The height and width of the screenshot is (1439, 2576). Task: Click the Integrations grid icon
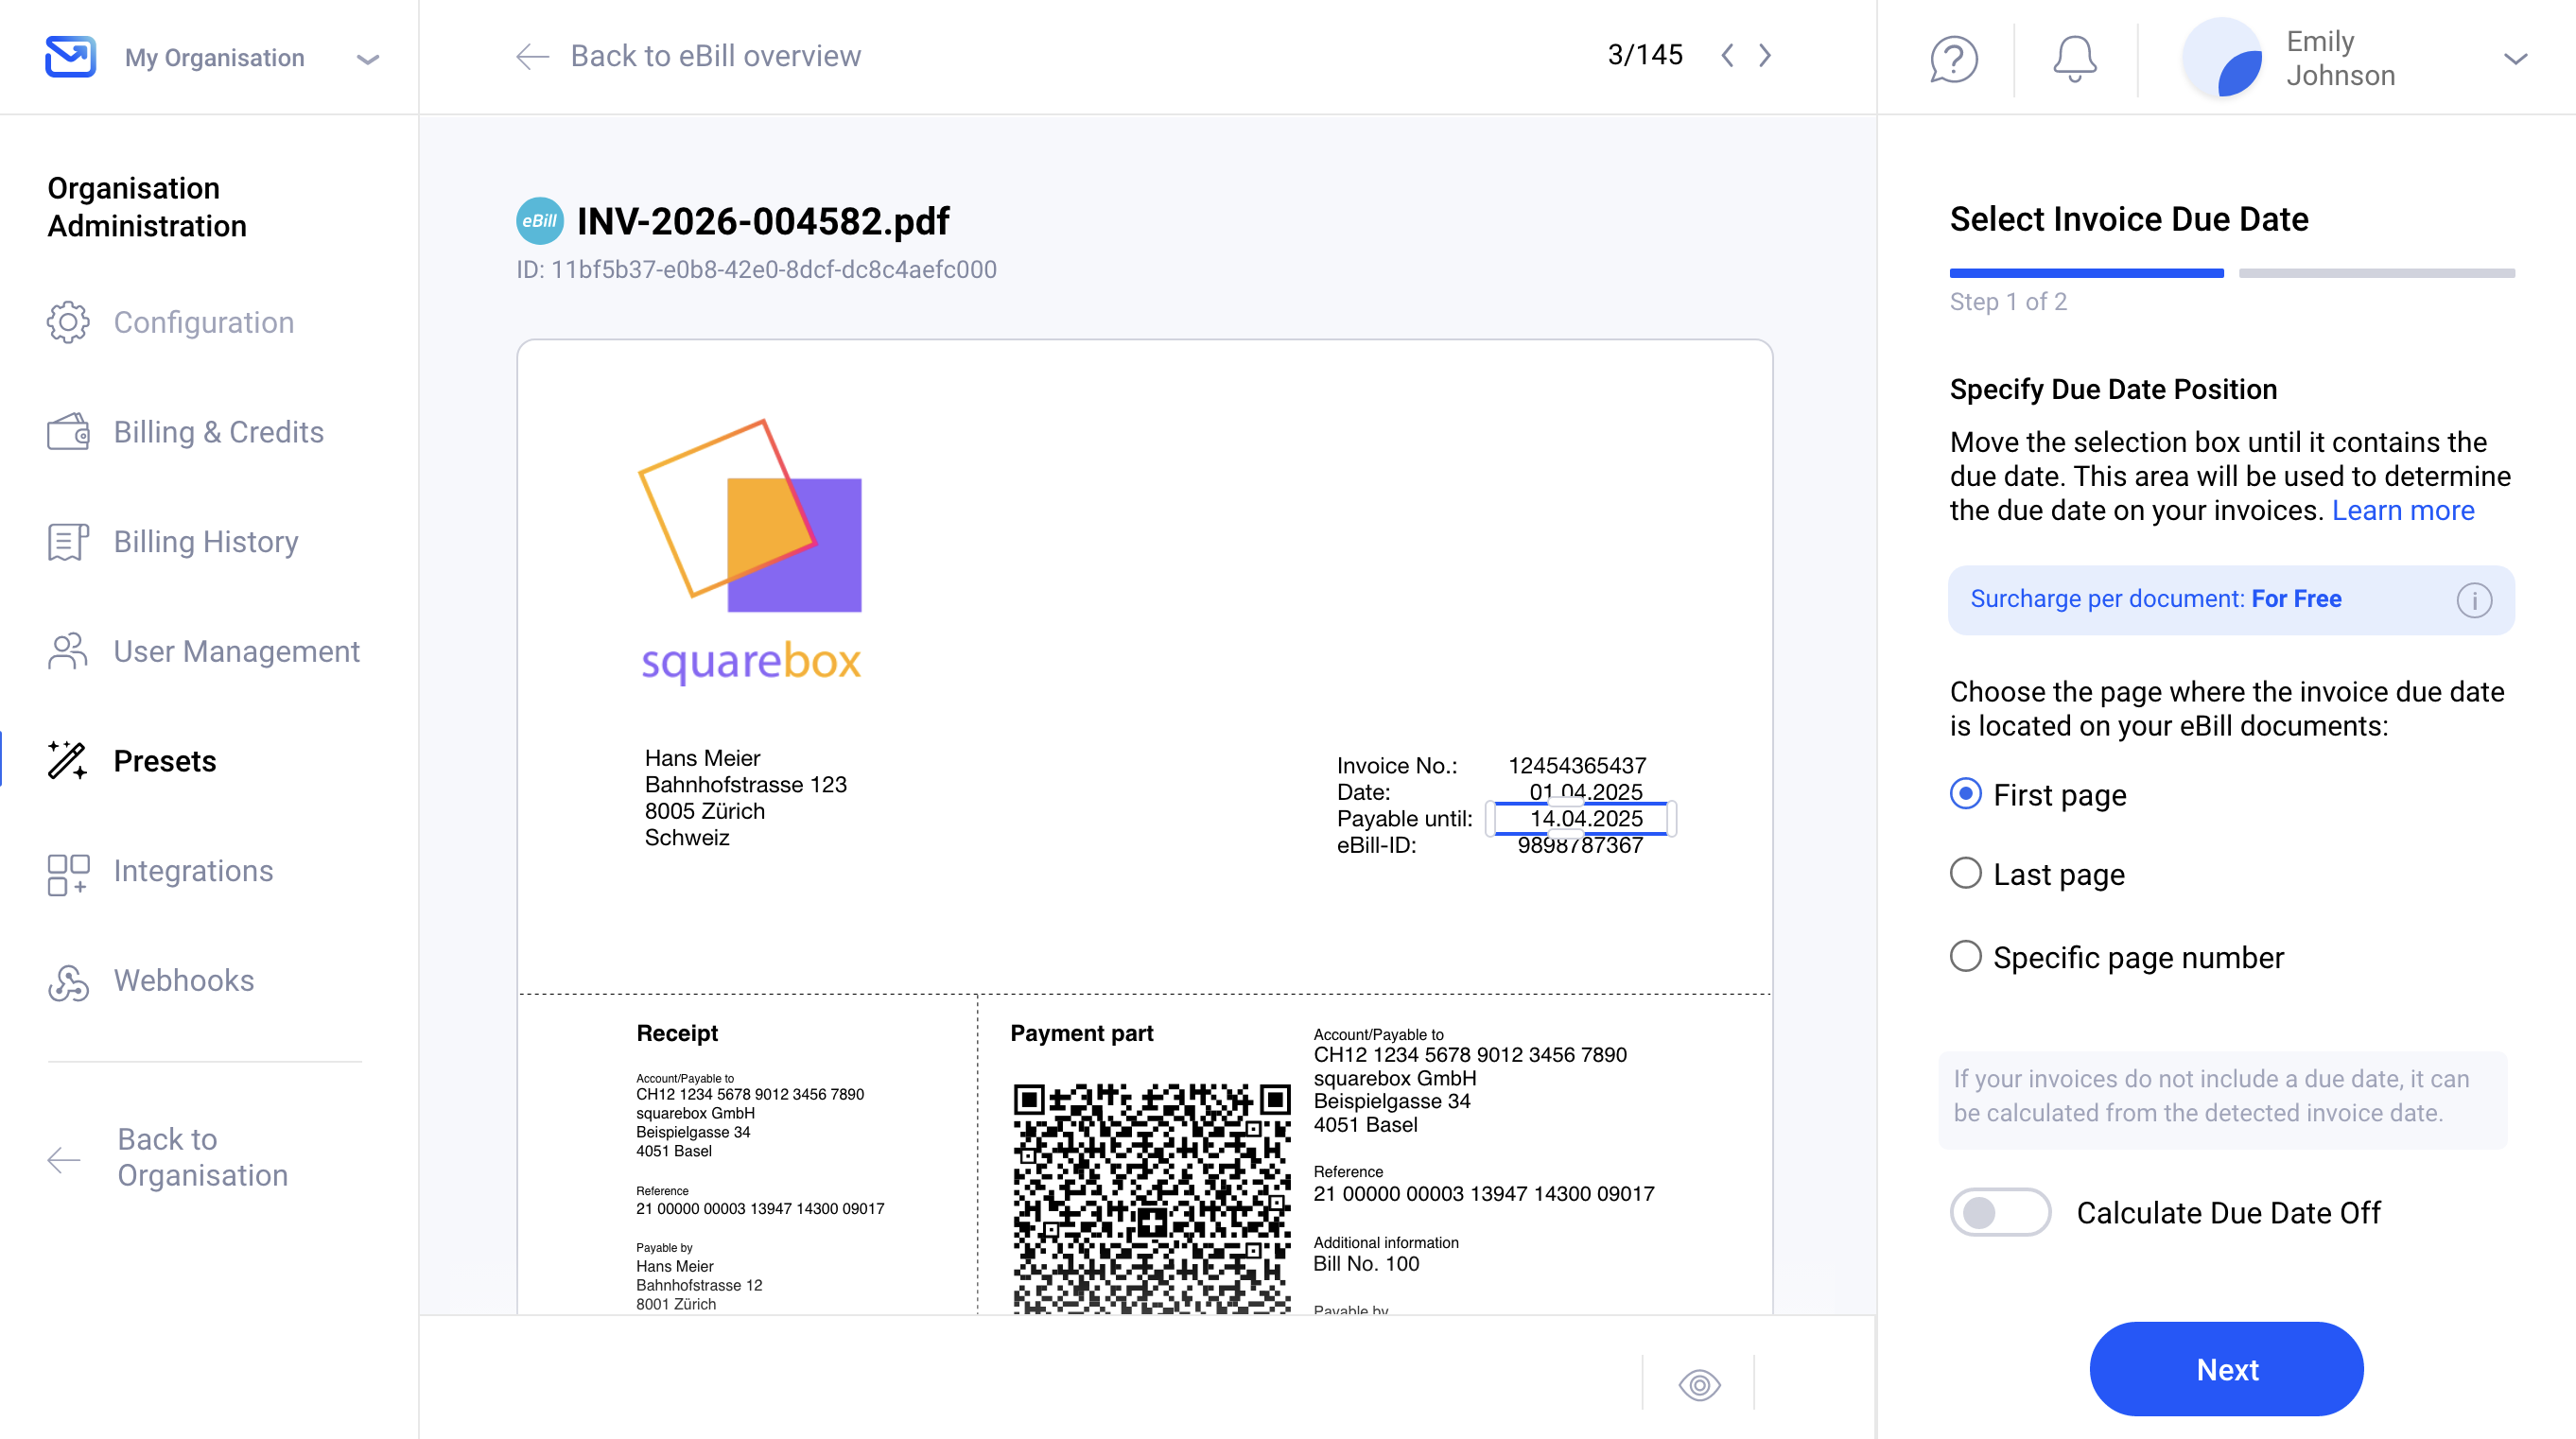coord(68,874)
